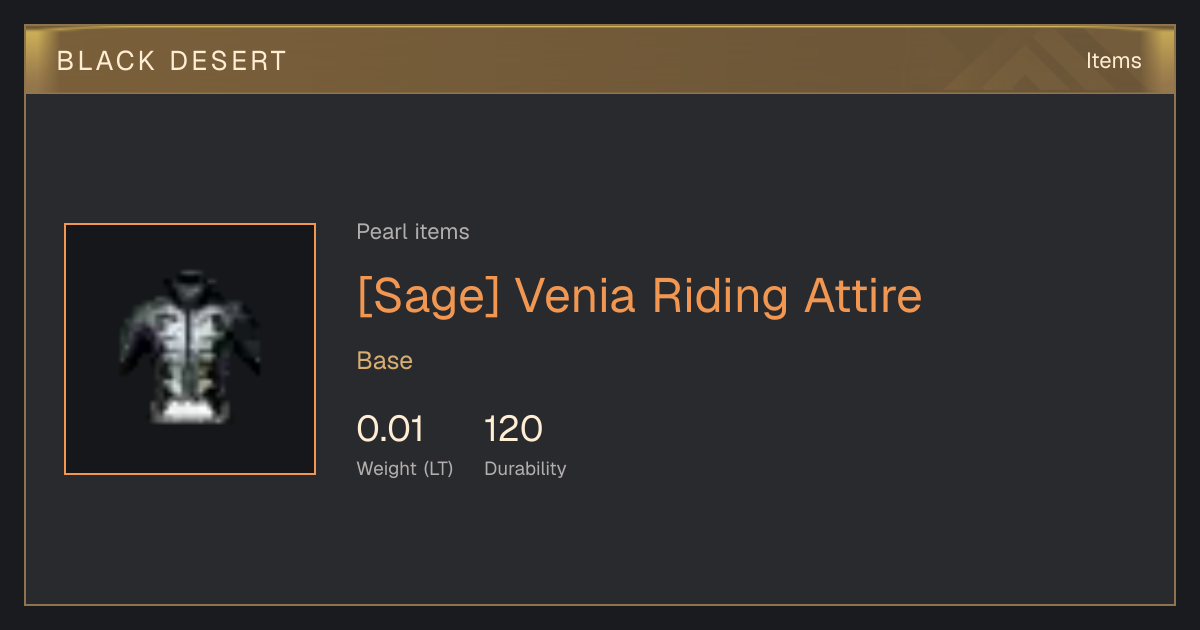The image size is (1200, 630).
Task: Click the 120 durability value
Action: tap(513, 429)
